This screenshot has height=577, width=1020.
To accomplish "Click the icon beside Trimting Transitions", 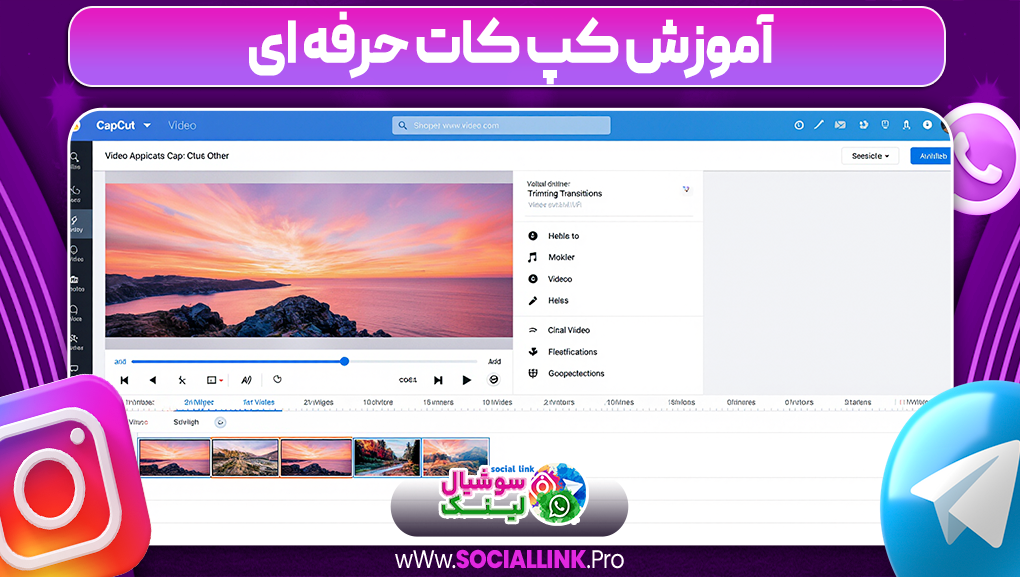I will [x=686, y=189].
